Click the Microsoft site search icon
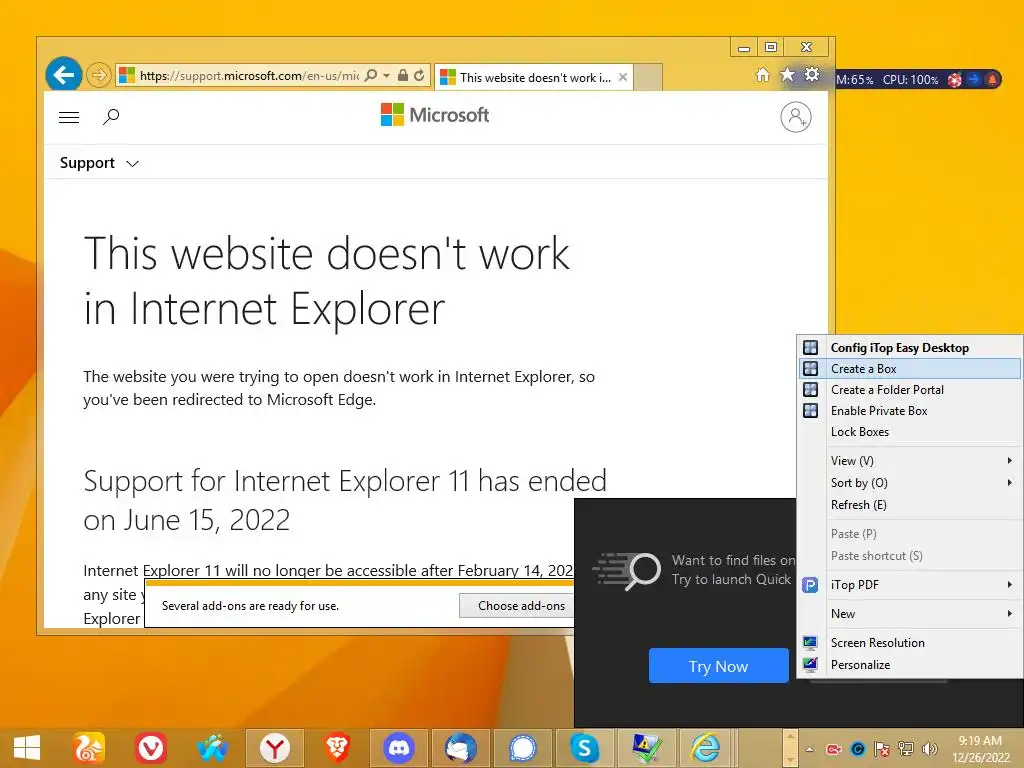Screen dimensions: 1024x768 pyautogui.click(x=112, y=117)
